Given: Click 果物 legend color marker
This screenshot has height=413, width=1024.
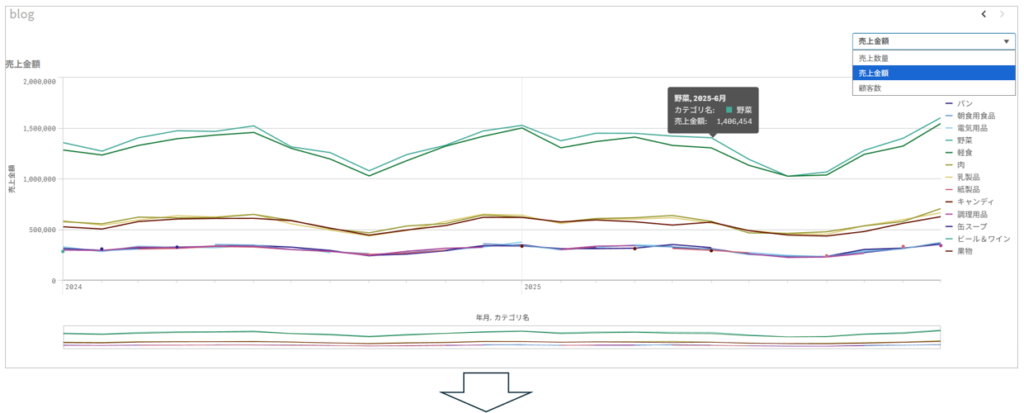Looking at the screenshot, I should [949, 251].
